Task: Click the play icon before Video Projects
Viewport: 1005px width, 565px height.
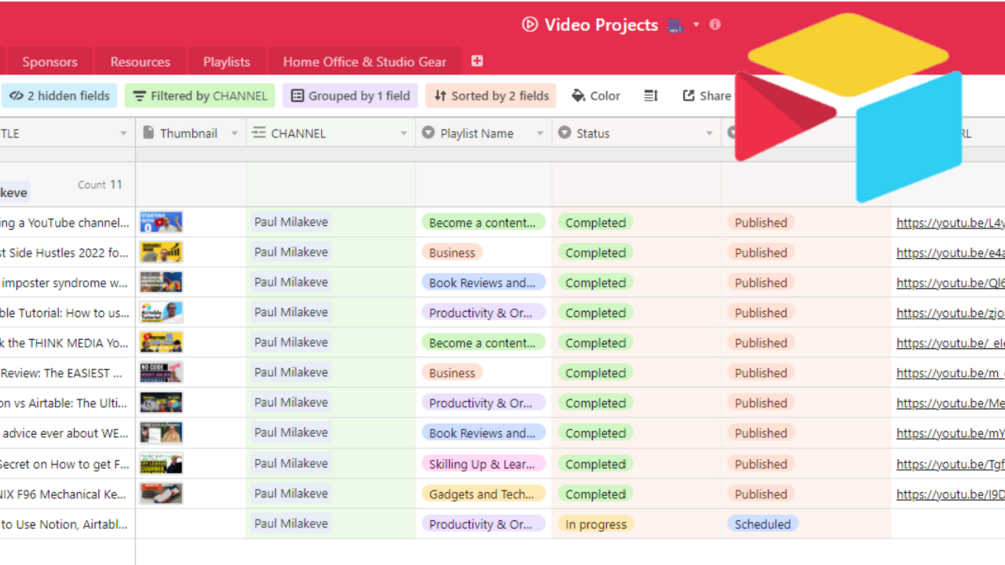Action: tap(529, 24)
